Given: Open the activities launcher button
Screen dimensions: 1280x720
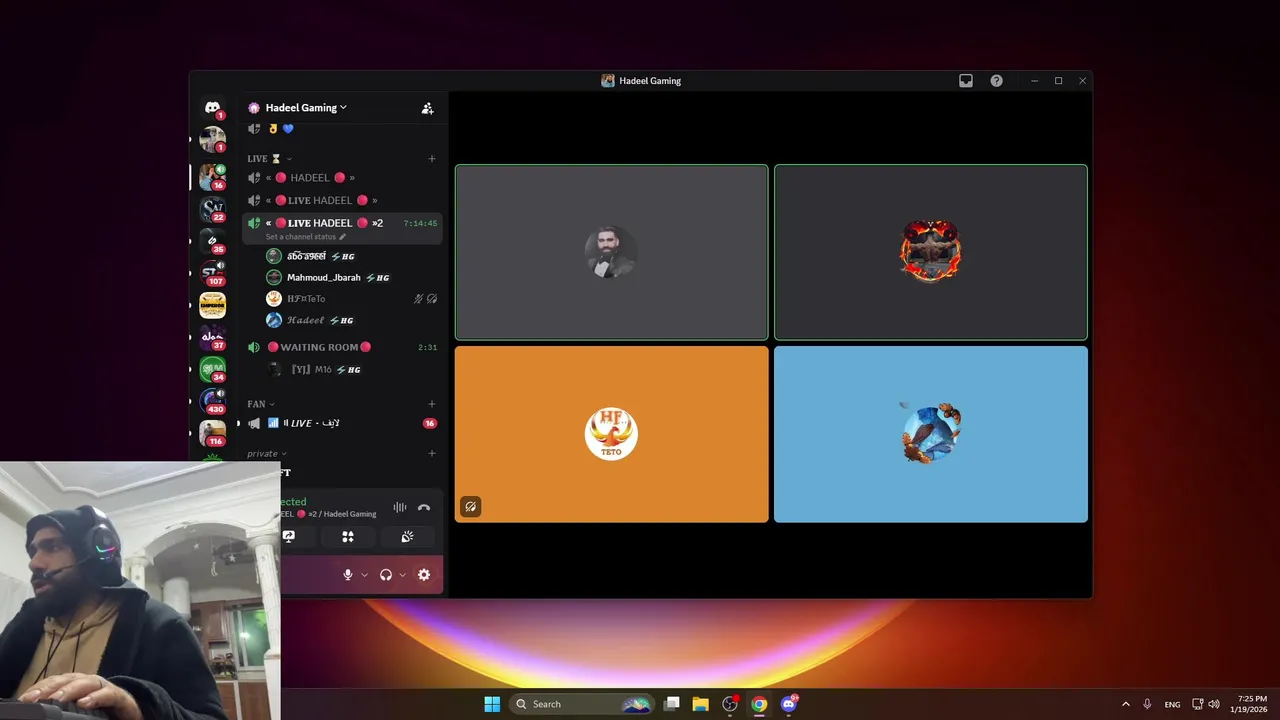Looking at the screenshot, I should click(x=348, y=537).
